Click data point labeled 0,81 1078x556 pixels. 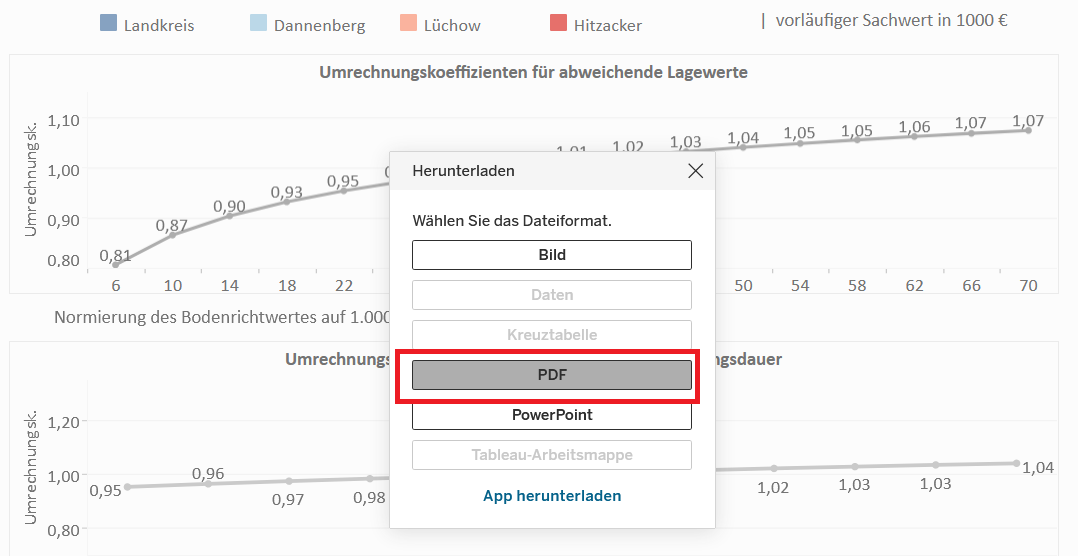(116, 265)
